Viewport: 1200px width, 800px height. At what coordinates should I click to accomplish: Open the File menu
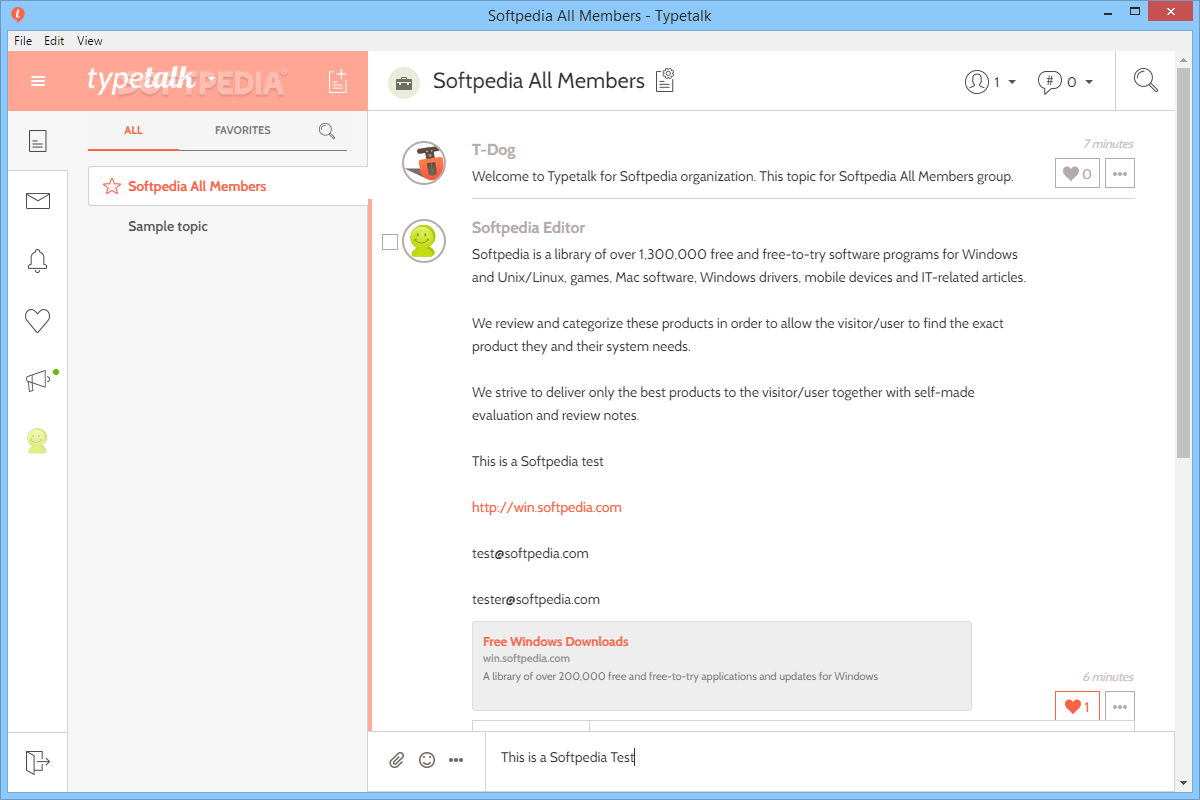23,41
